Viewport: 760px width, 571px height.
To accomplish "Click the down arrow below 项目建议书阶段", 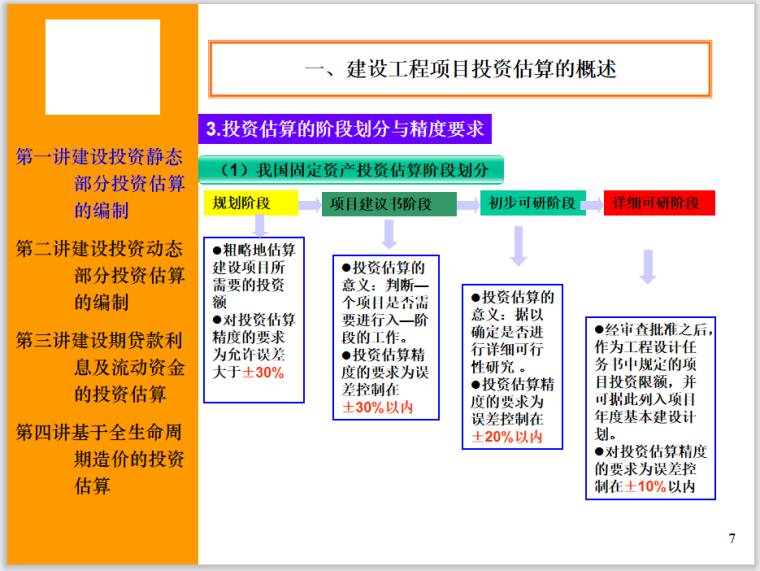I will (x=388, y=234).
